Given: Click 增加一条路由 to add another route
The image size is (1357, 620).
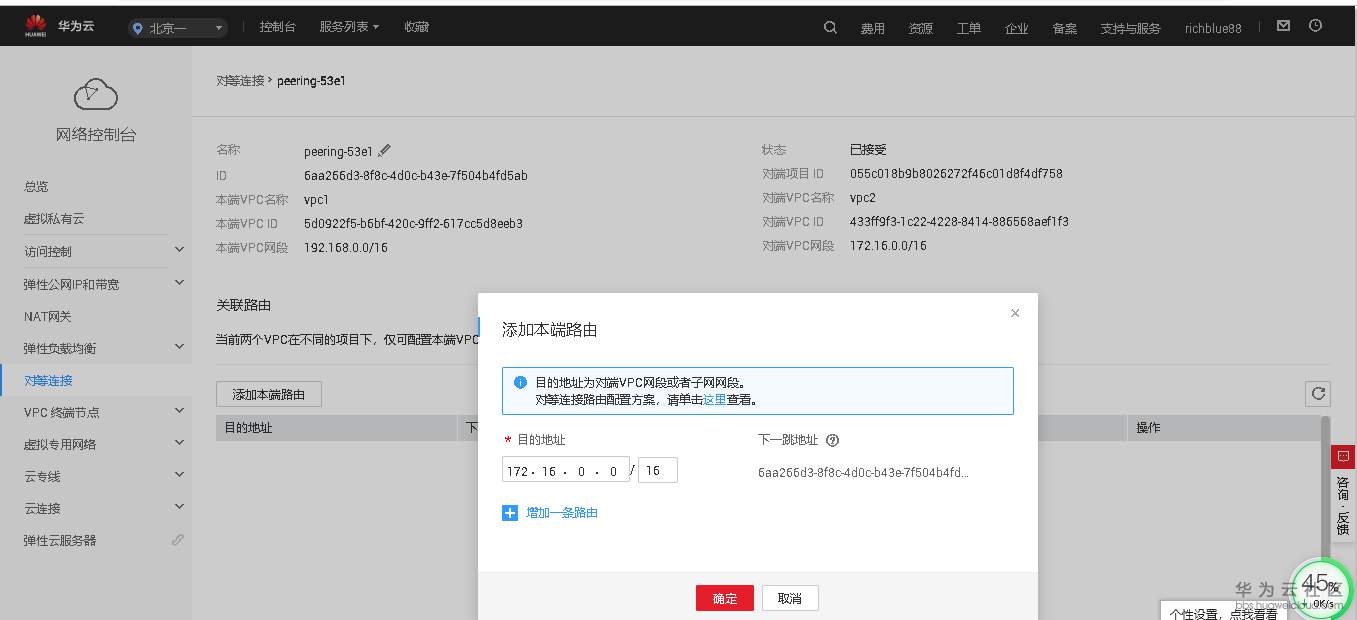Looking at the screenshot, I should click(x=561, y=512).
